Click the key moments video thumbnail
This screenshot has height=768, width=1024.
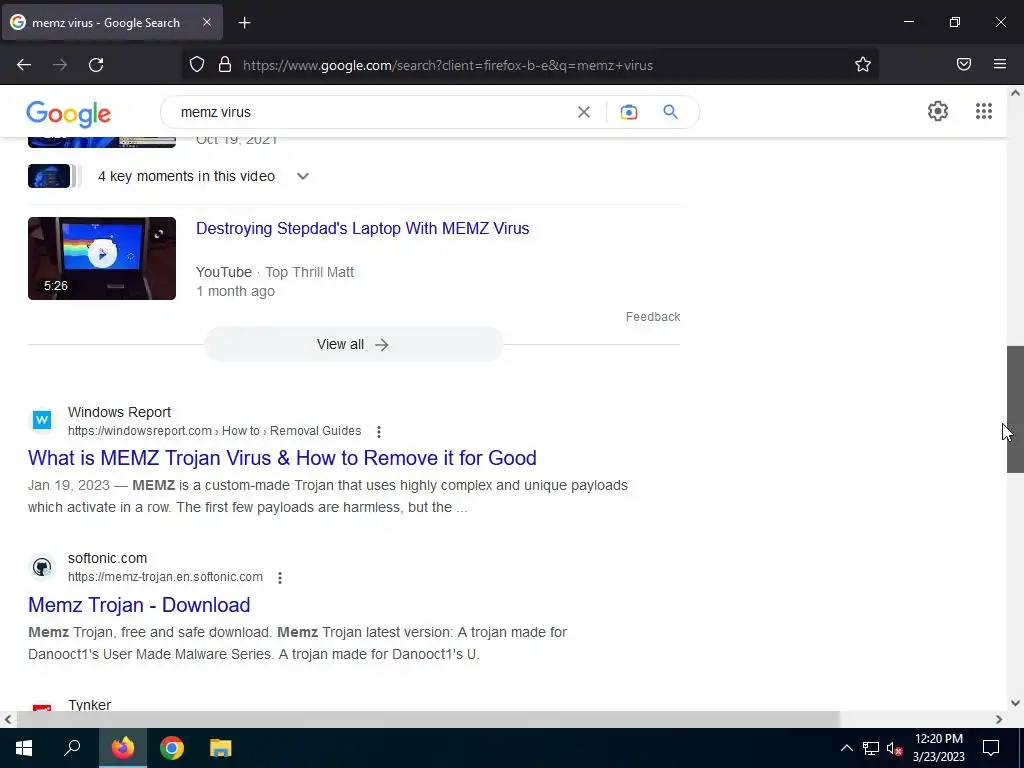point(49,176)
